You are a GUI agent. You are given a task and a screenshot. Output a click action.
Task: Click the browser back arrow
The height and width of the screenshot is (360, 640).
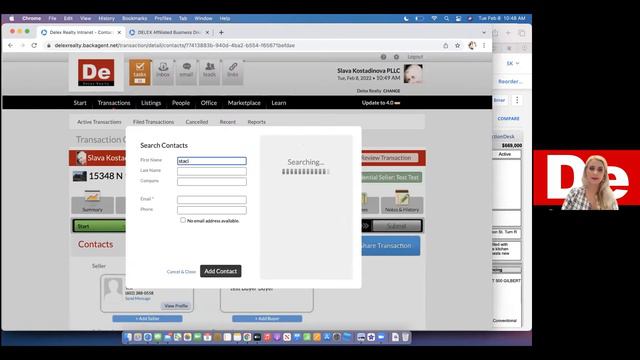tap(11, 45)
